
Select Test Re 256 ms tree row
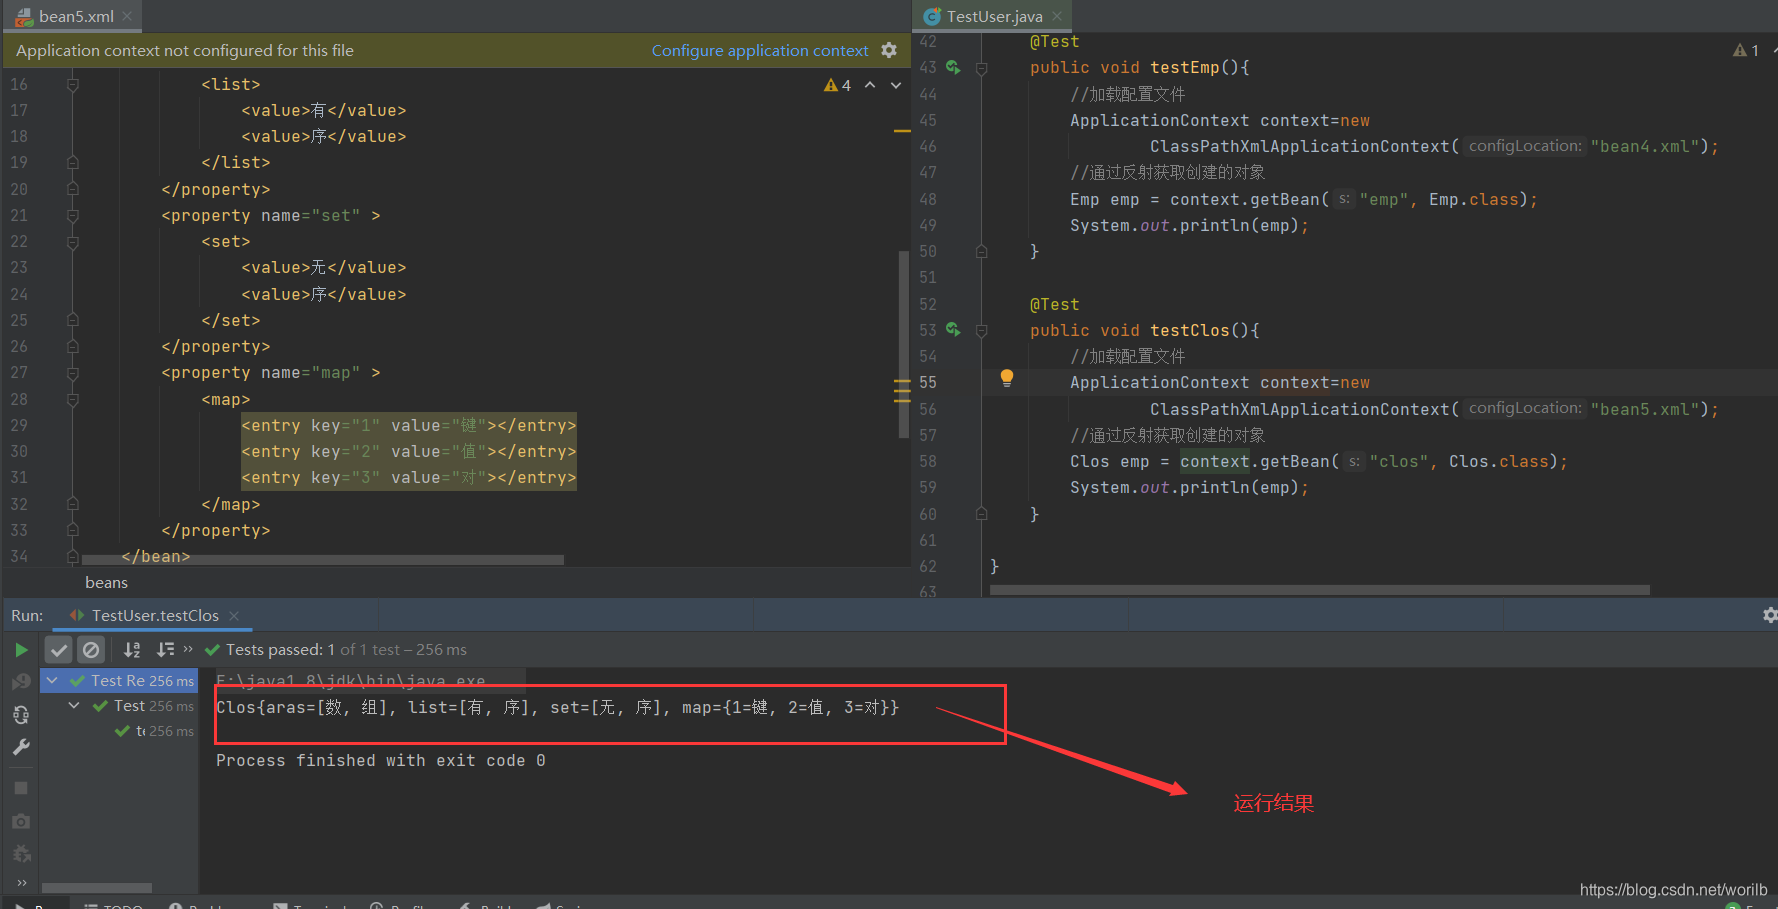pos(119,680)
